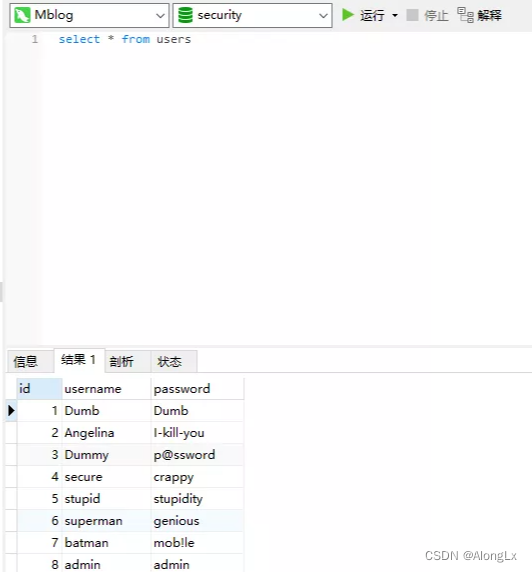The width and height of the screenshot is (532, 572).
Task: Click the green Run play icon
Action: pyautogui.click(x=348, y=15)
